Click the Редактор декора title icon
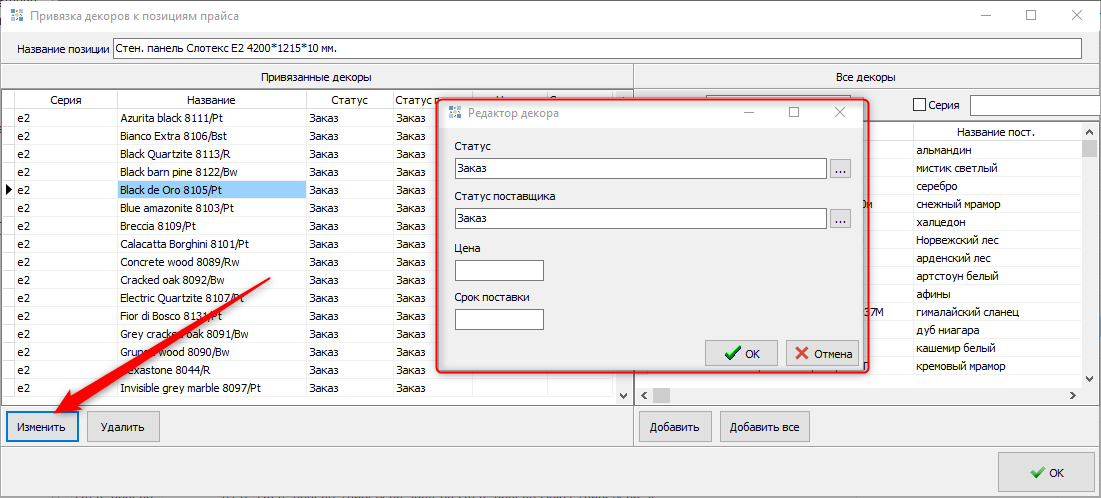The image size is (1101, 498). click(x=455, y=113)
